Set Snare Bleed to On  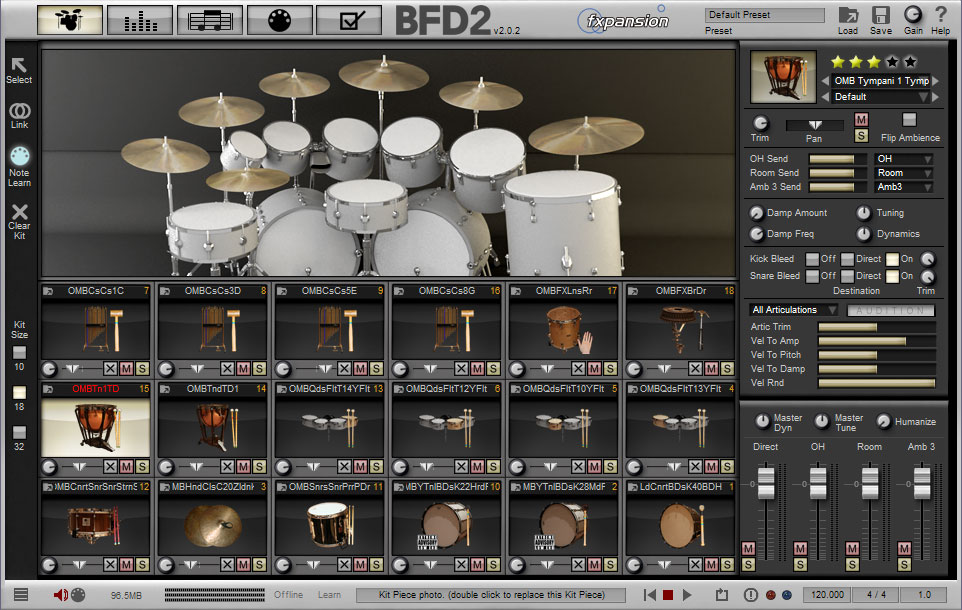[x=892, y=276]
